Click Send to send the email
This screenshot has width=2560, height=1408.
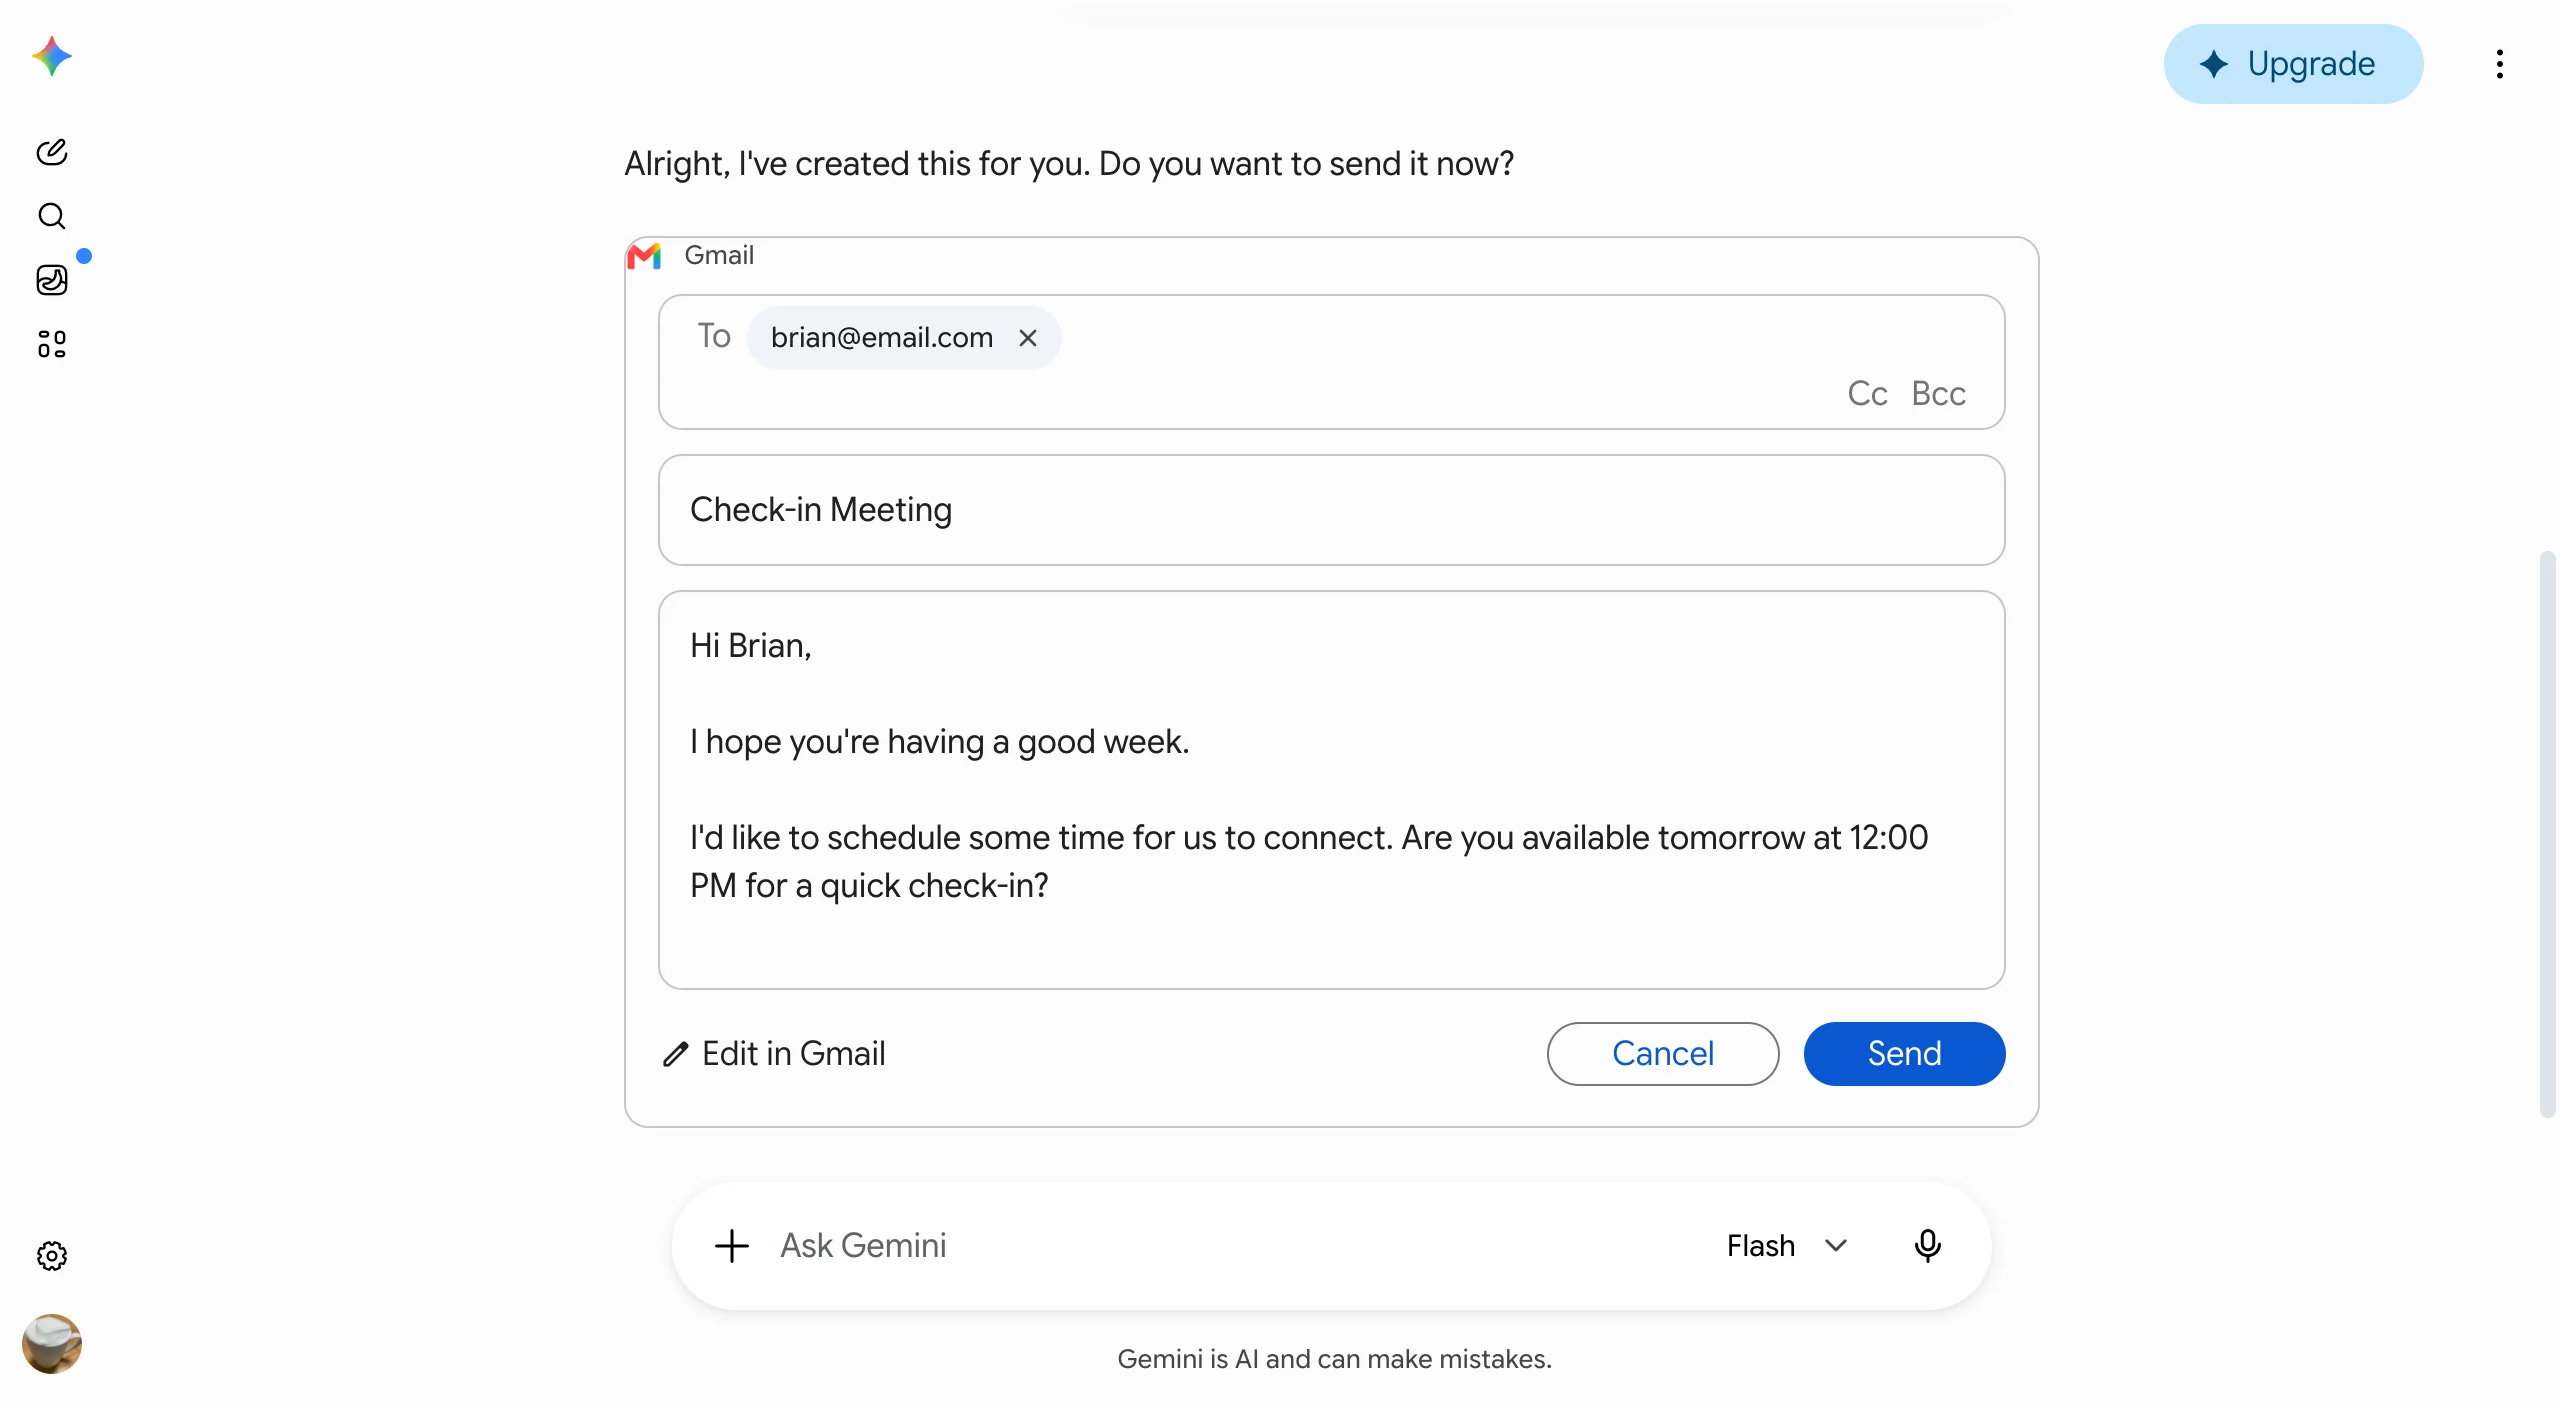click(x=1904, y=1054)
